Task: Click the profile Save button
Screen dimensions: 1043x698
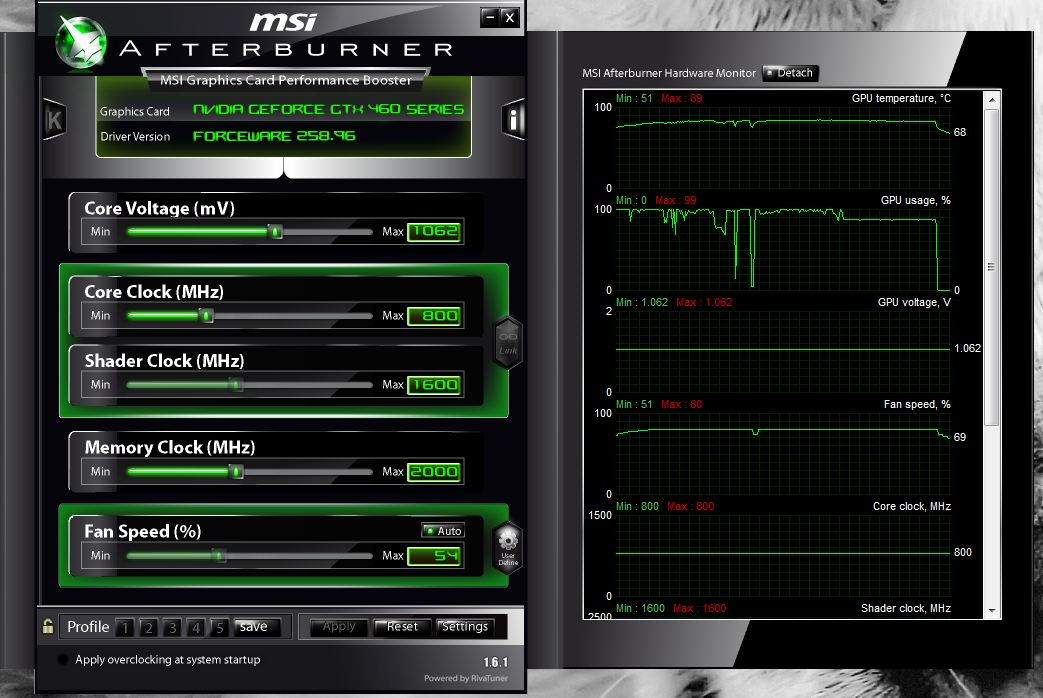Action: pos(257,627)
